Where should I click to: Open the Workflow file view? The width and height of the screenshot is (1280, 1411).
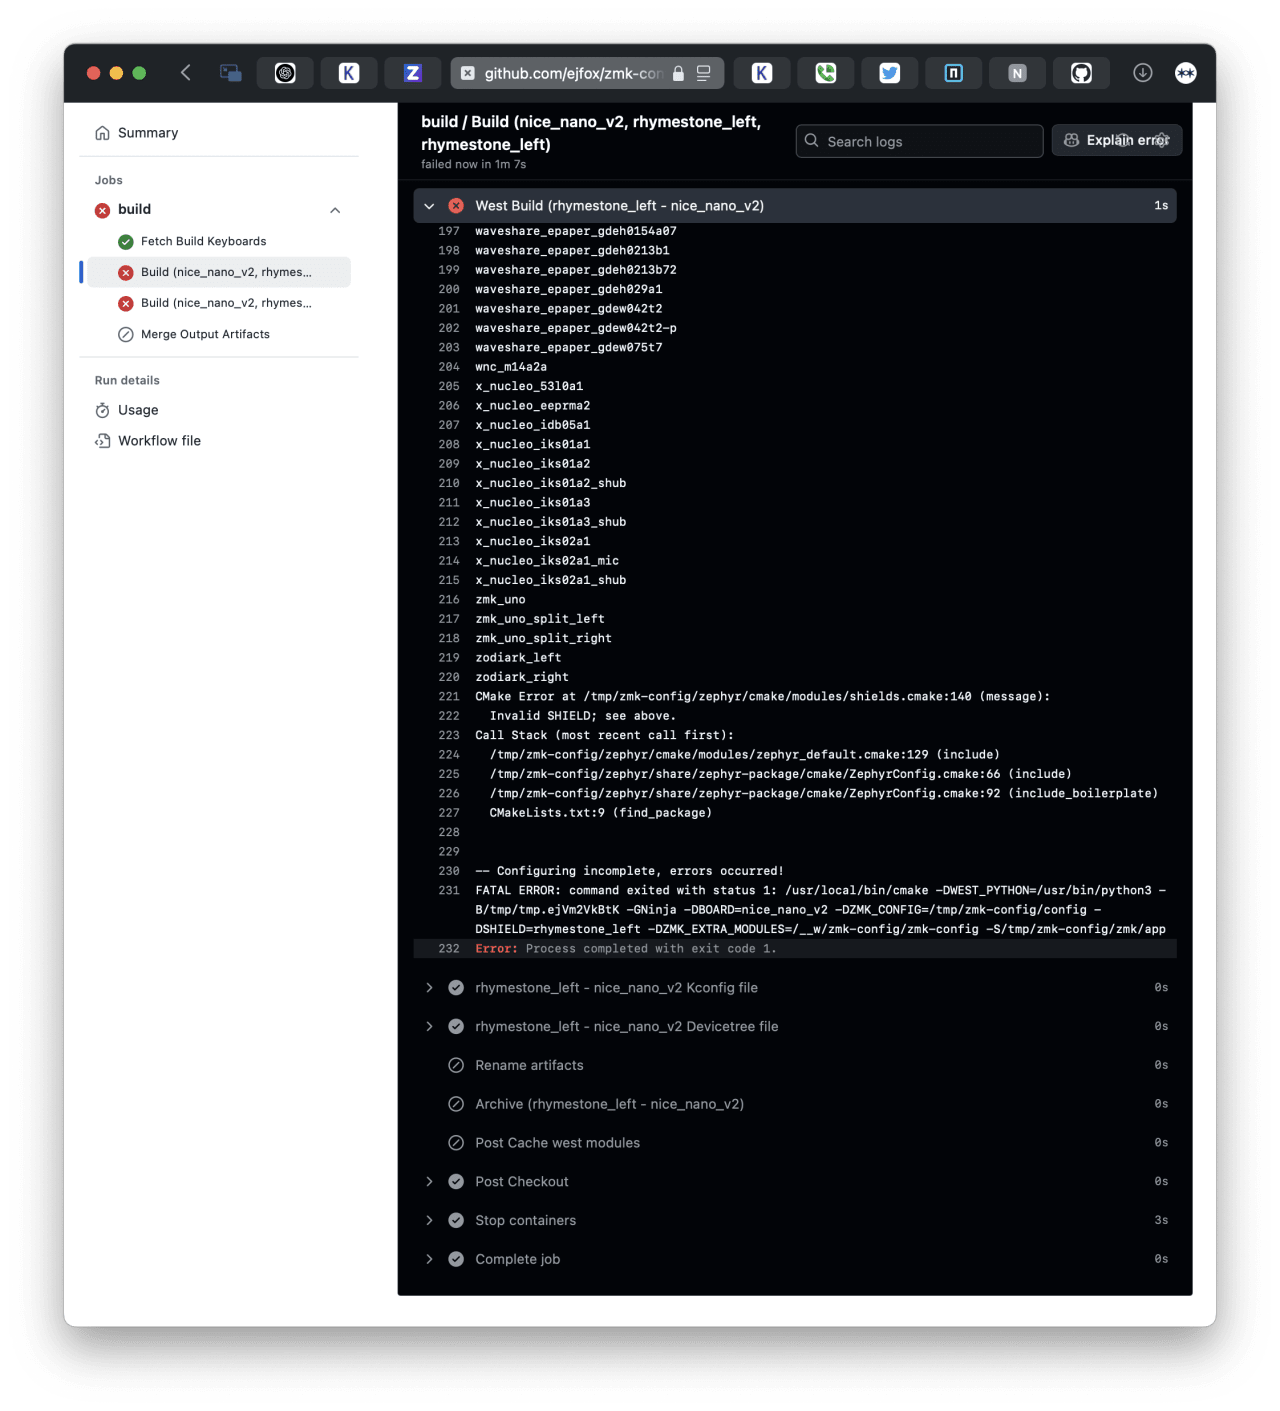point(159,440)
